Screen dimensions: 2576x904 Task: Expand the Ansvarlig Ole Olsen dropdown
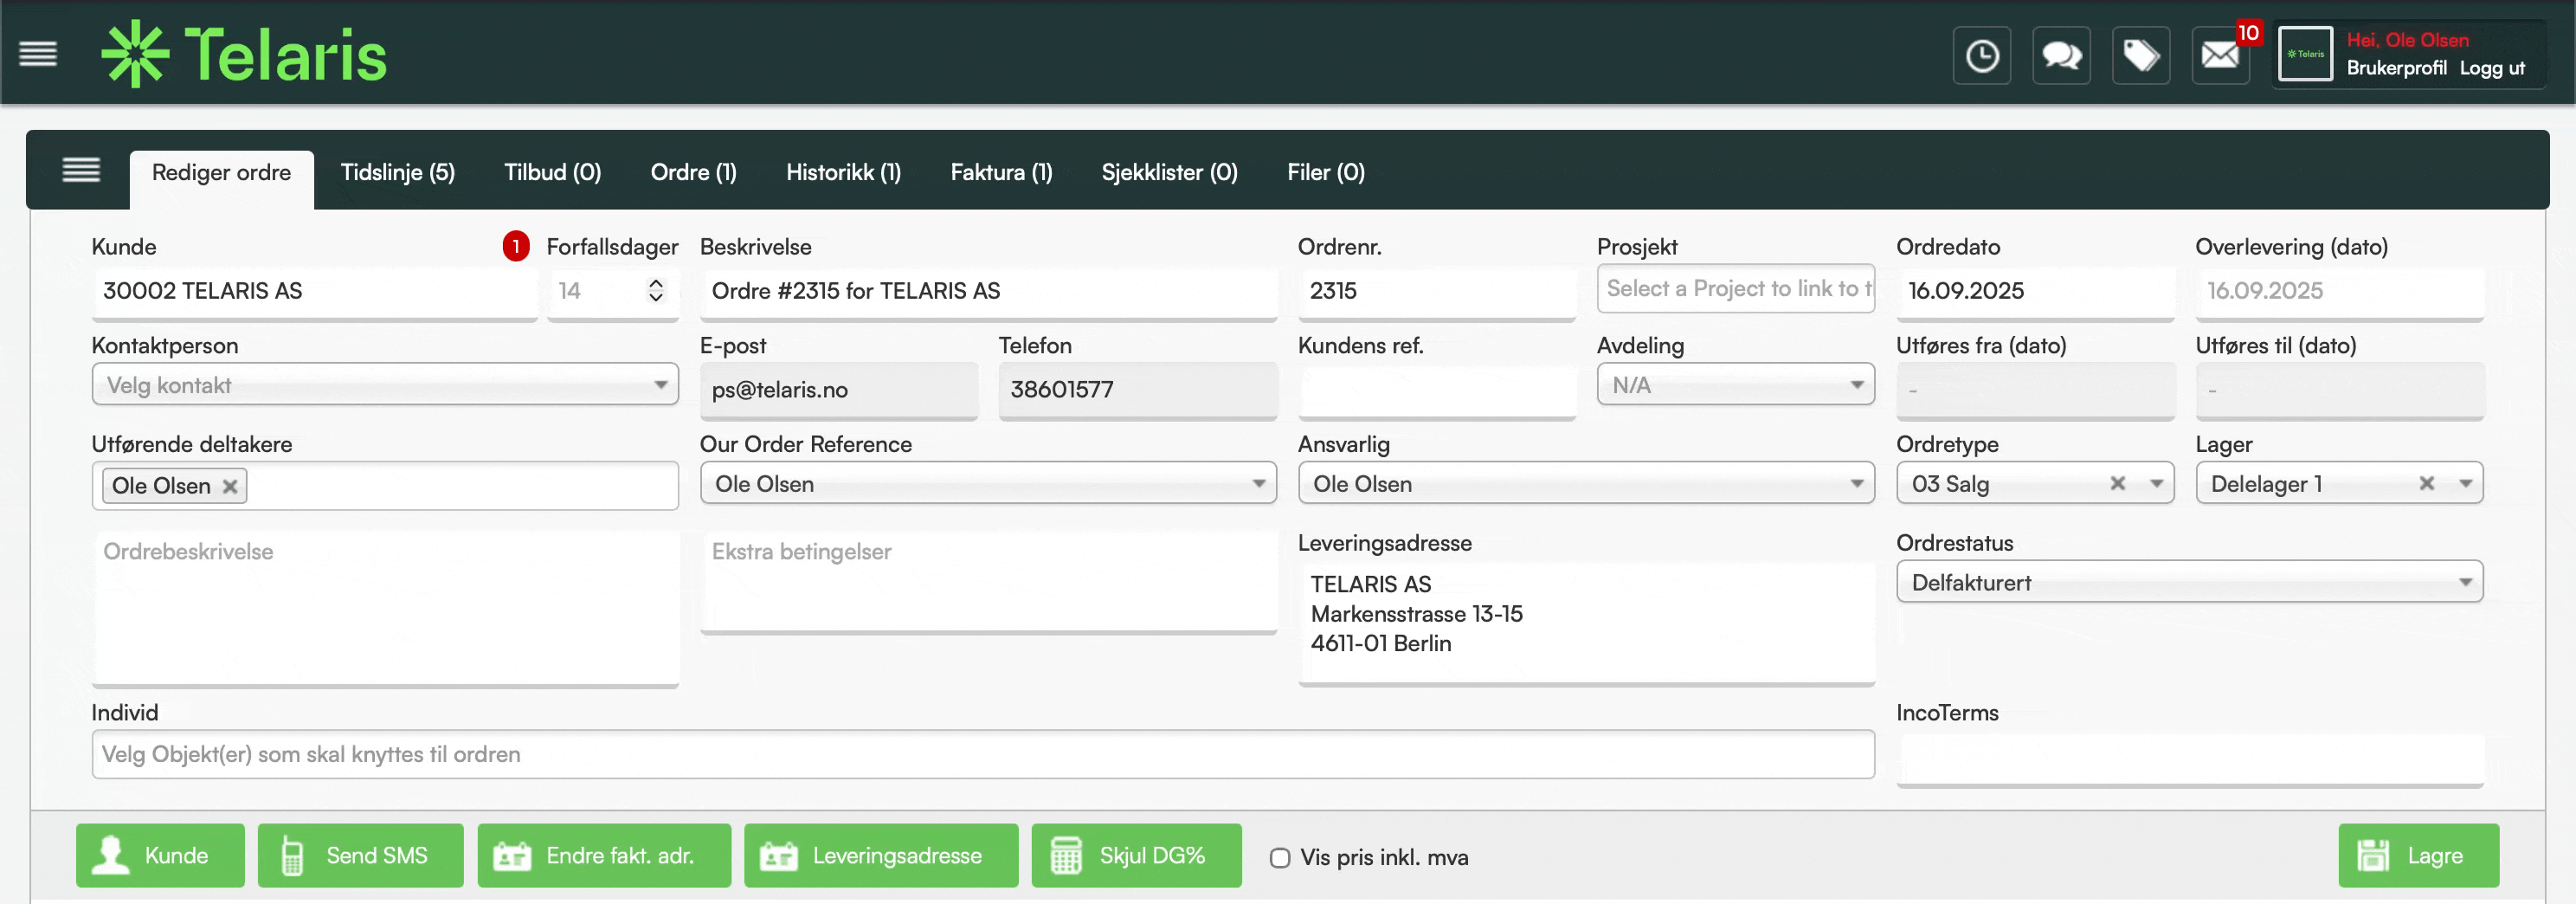(1586, 483)
